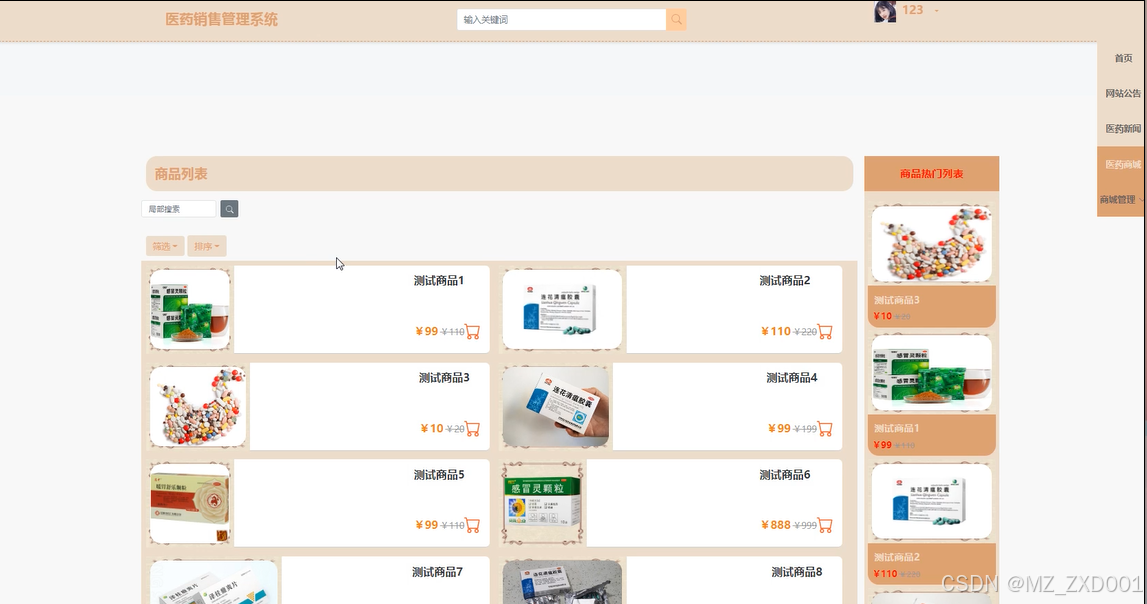The width and height of the screenshot is (1147, 604).
Task: Add 测试商品5 to cart via cart icon
Action: (x=473, y=525)
